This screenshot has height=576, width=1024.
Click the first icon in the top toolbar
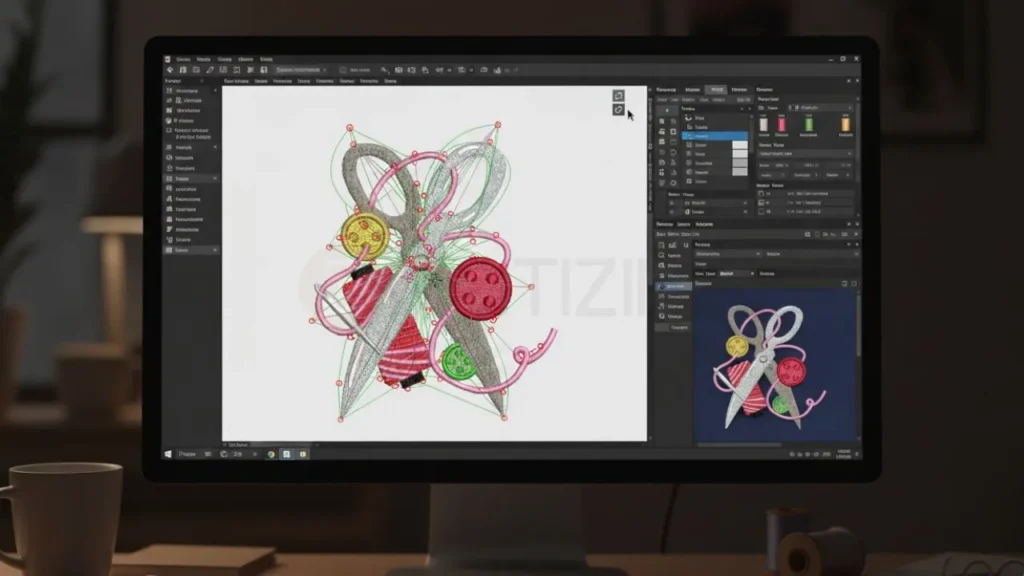point(171,70)
